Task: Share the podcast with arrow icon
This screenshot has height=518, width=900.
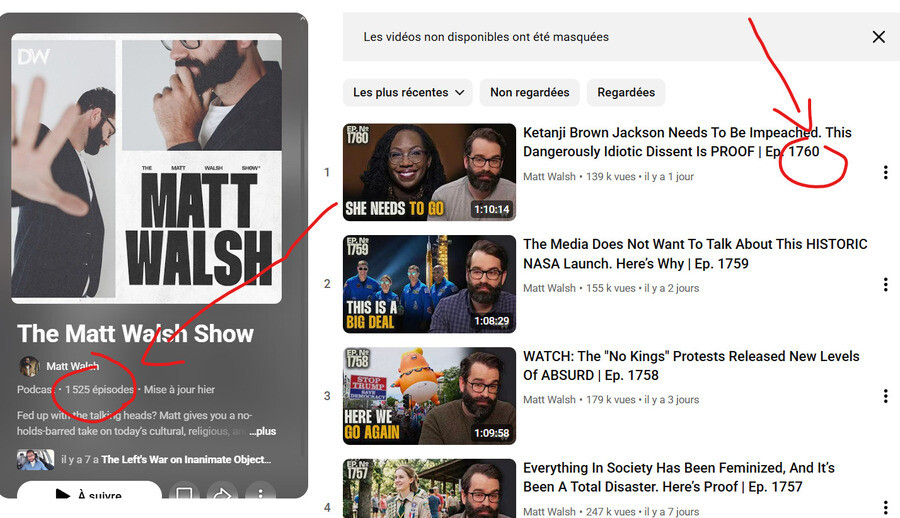Action: tap(222, 493)
